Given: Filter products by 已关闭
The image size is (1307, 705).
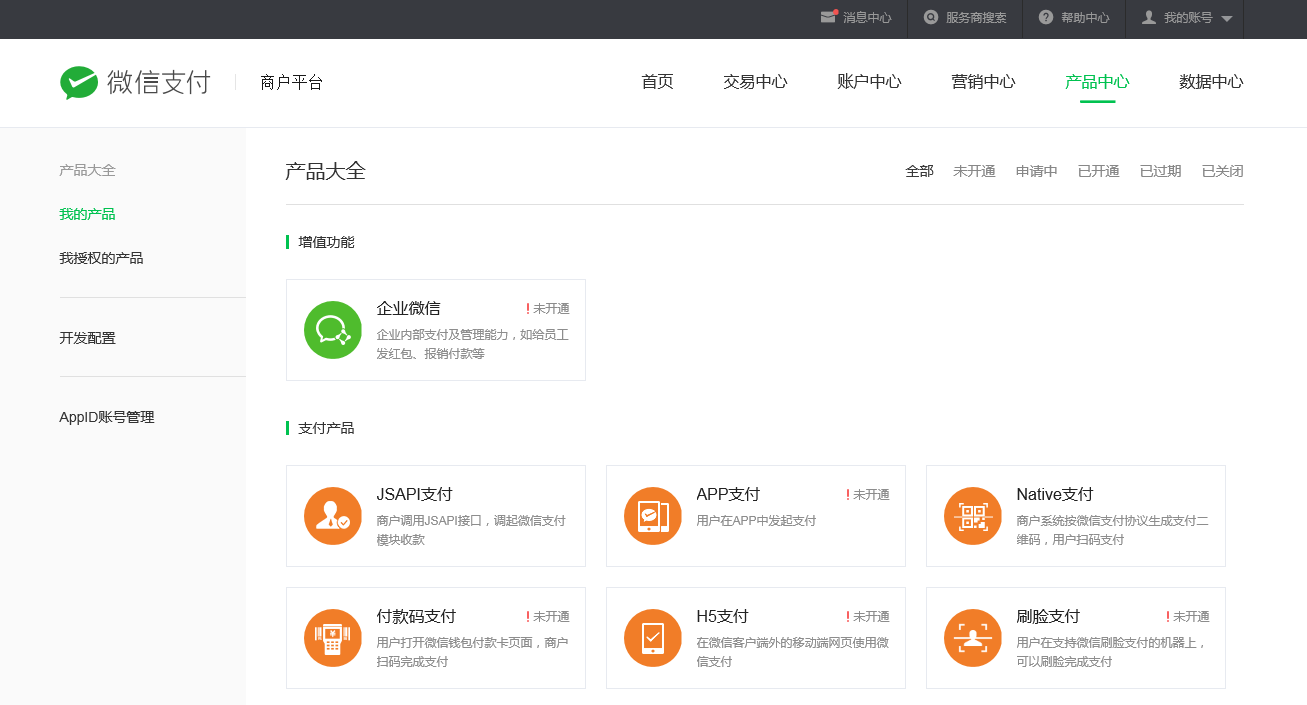Looking at the screenshot, I should (1222, 171).
